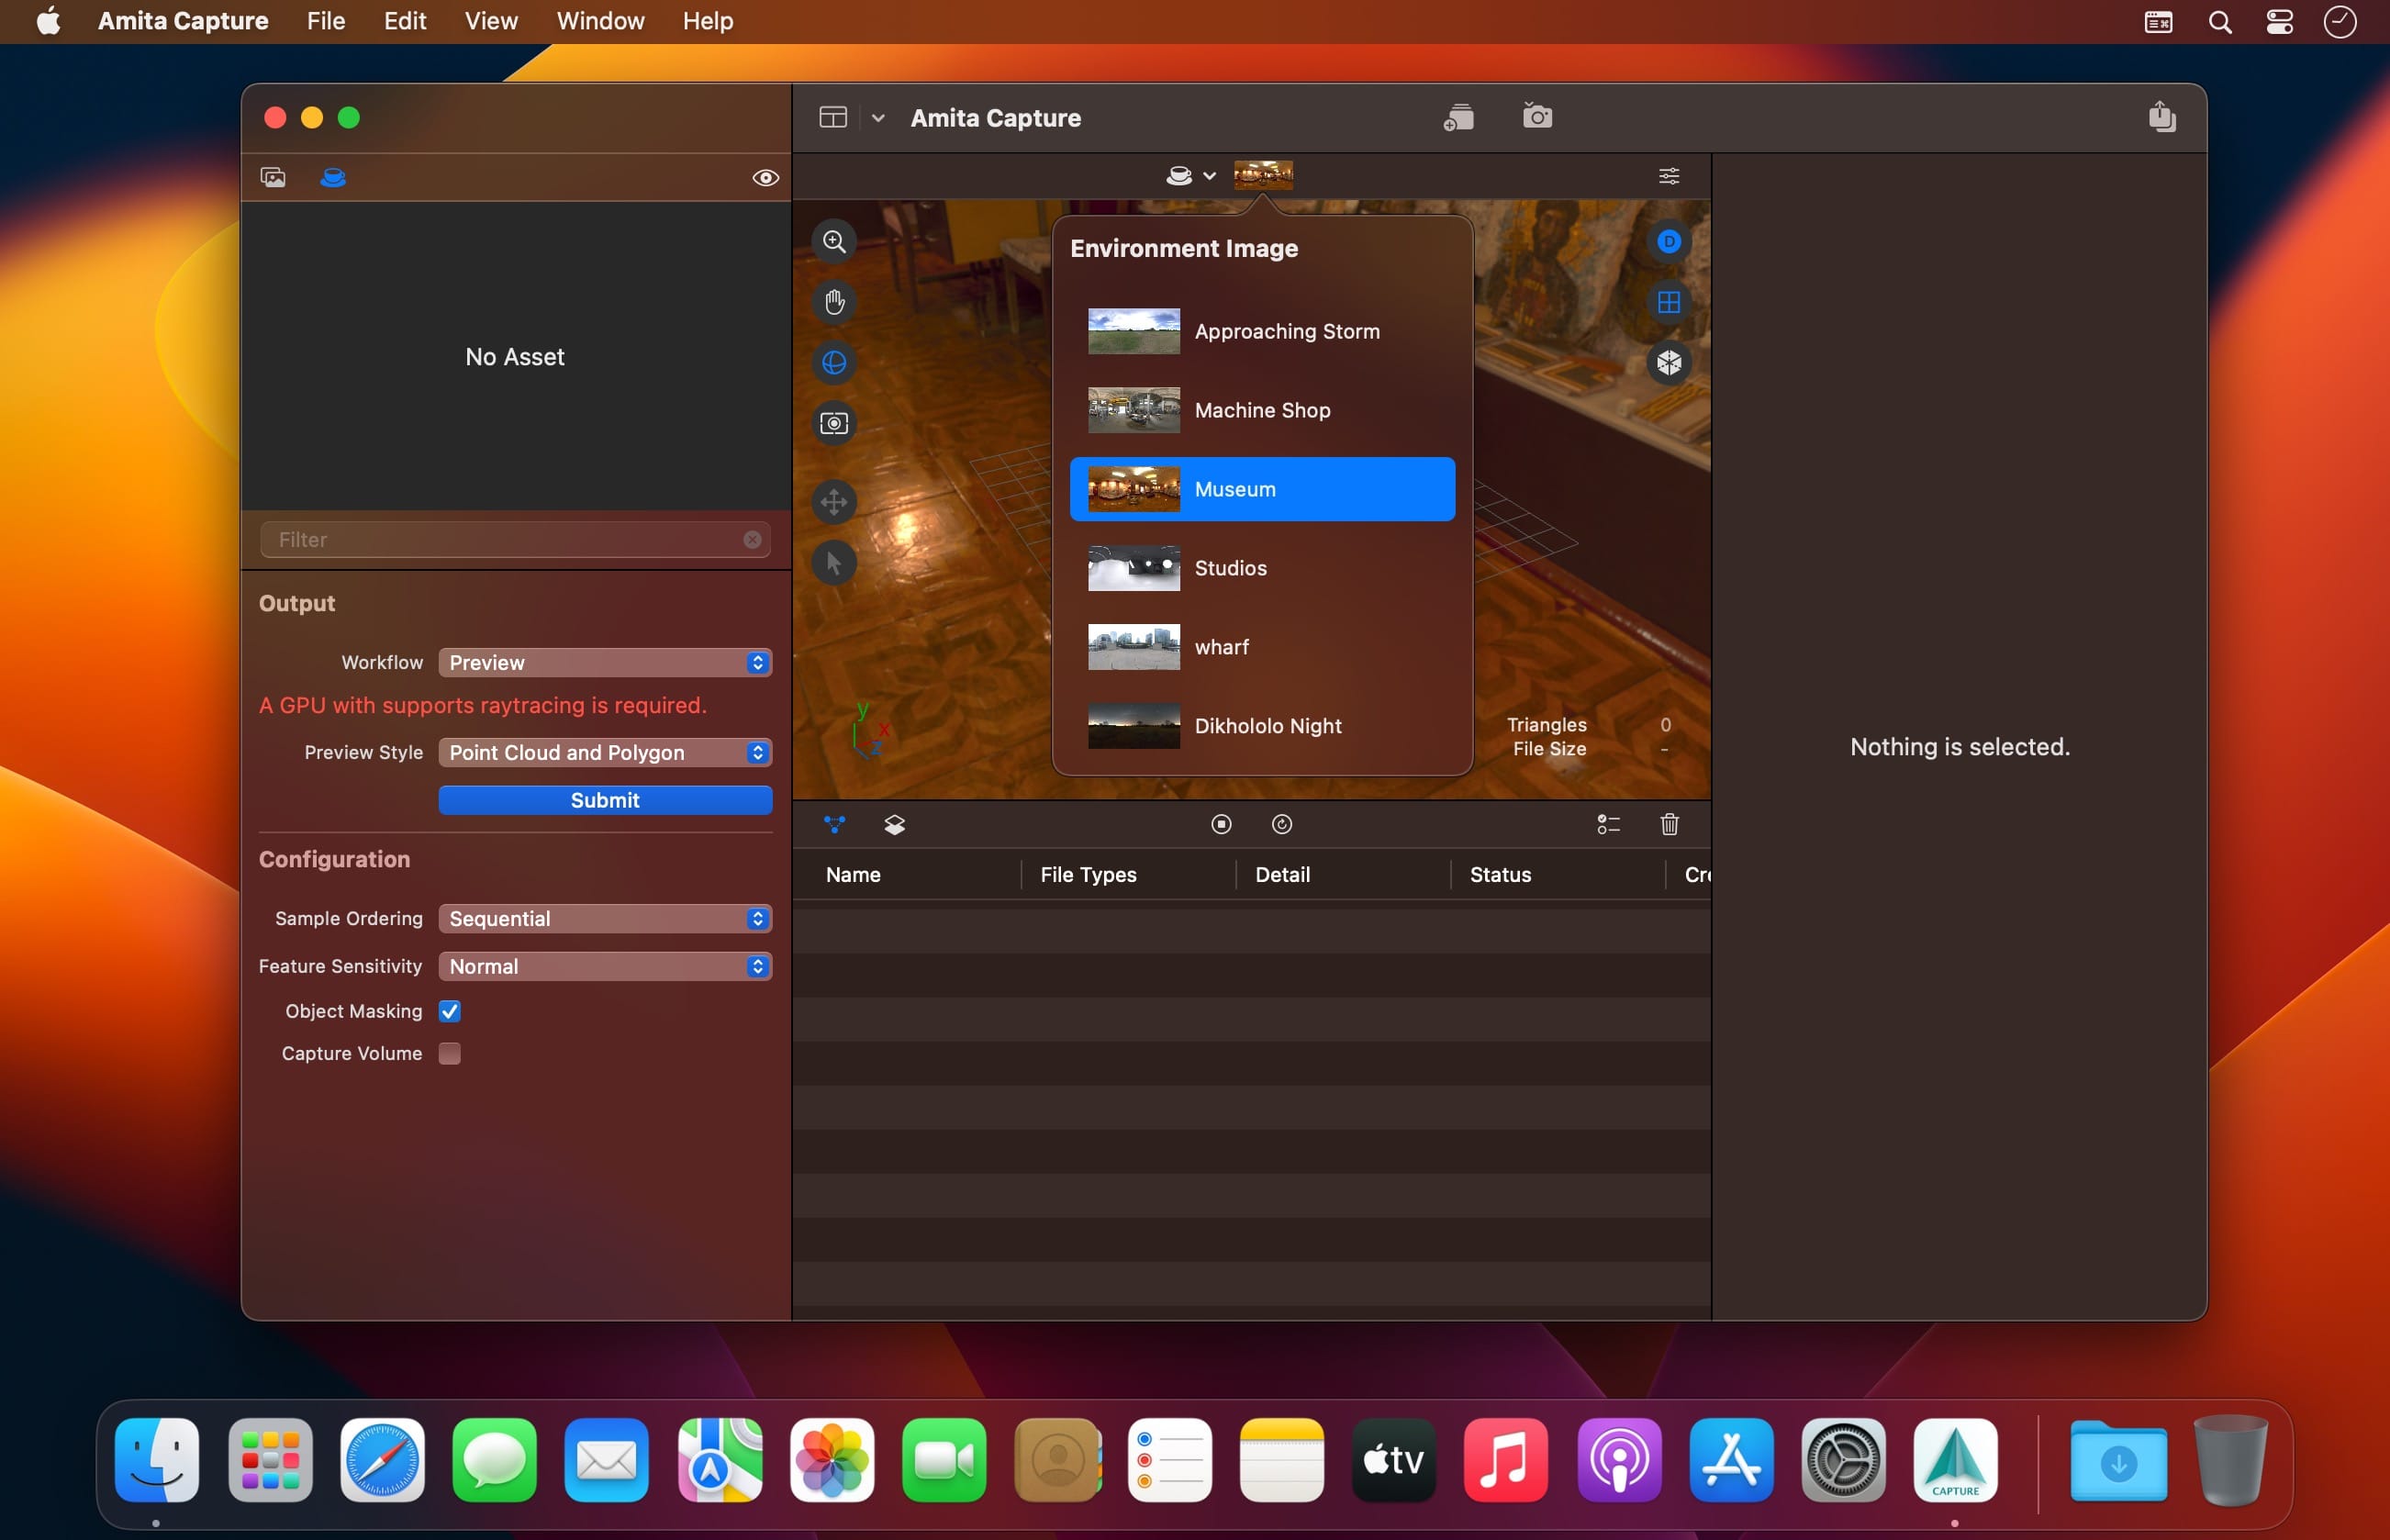Click the add stack layers toolbar icon
The width and height of the screenshot is (2390, 1540).
pos(1459,117)
